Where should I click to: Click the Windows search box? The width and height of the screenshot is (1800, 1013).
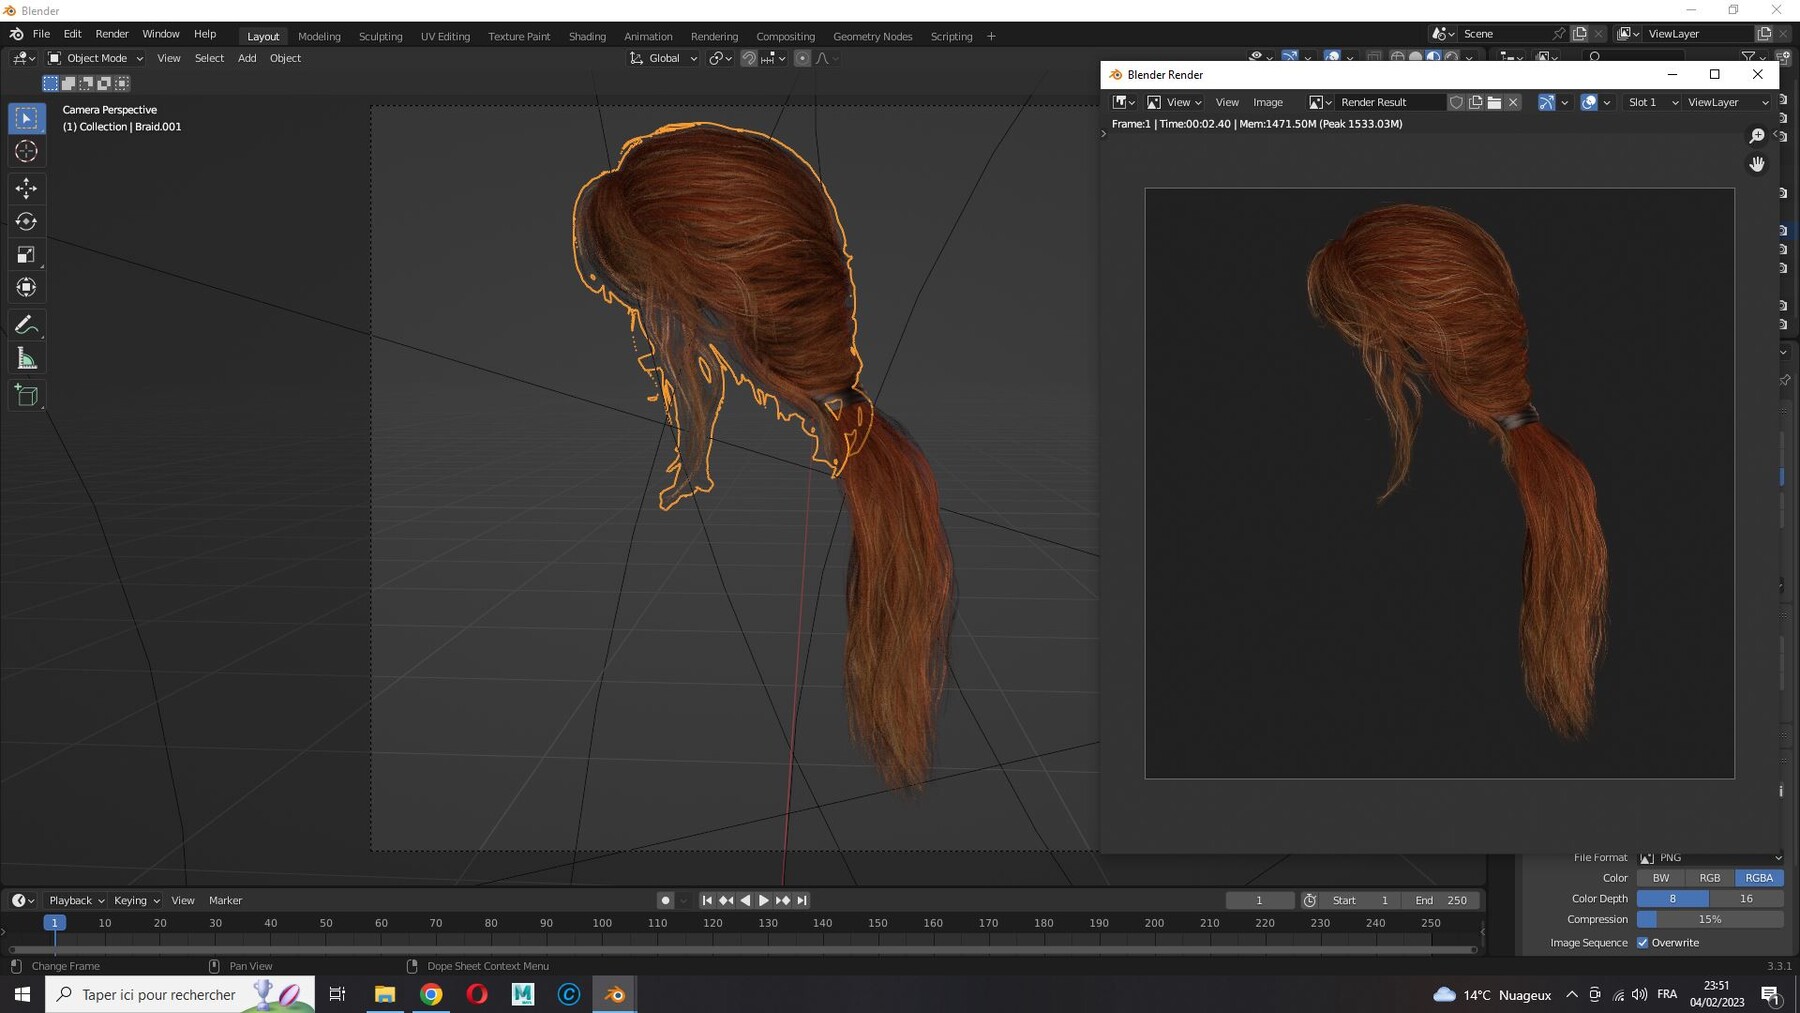pos(180,994)
